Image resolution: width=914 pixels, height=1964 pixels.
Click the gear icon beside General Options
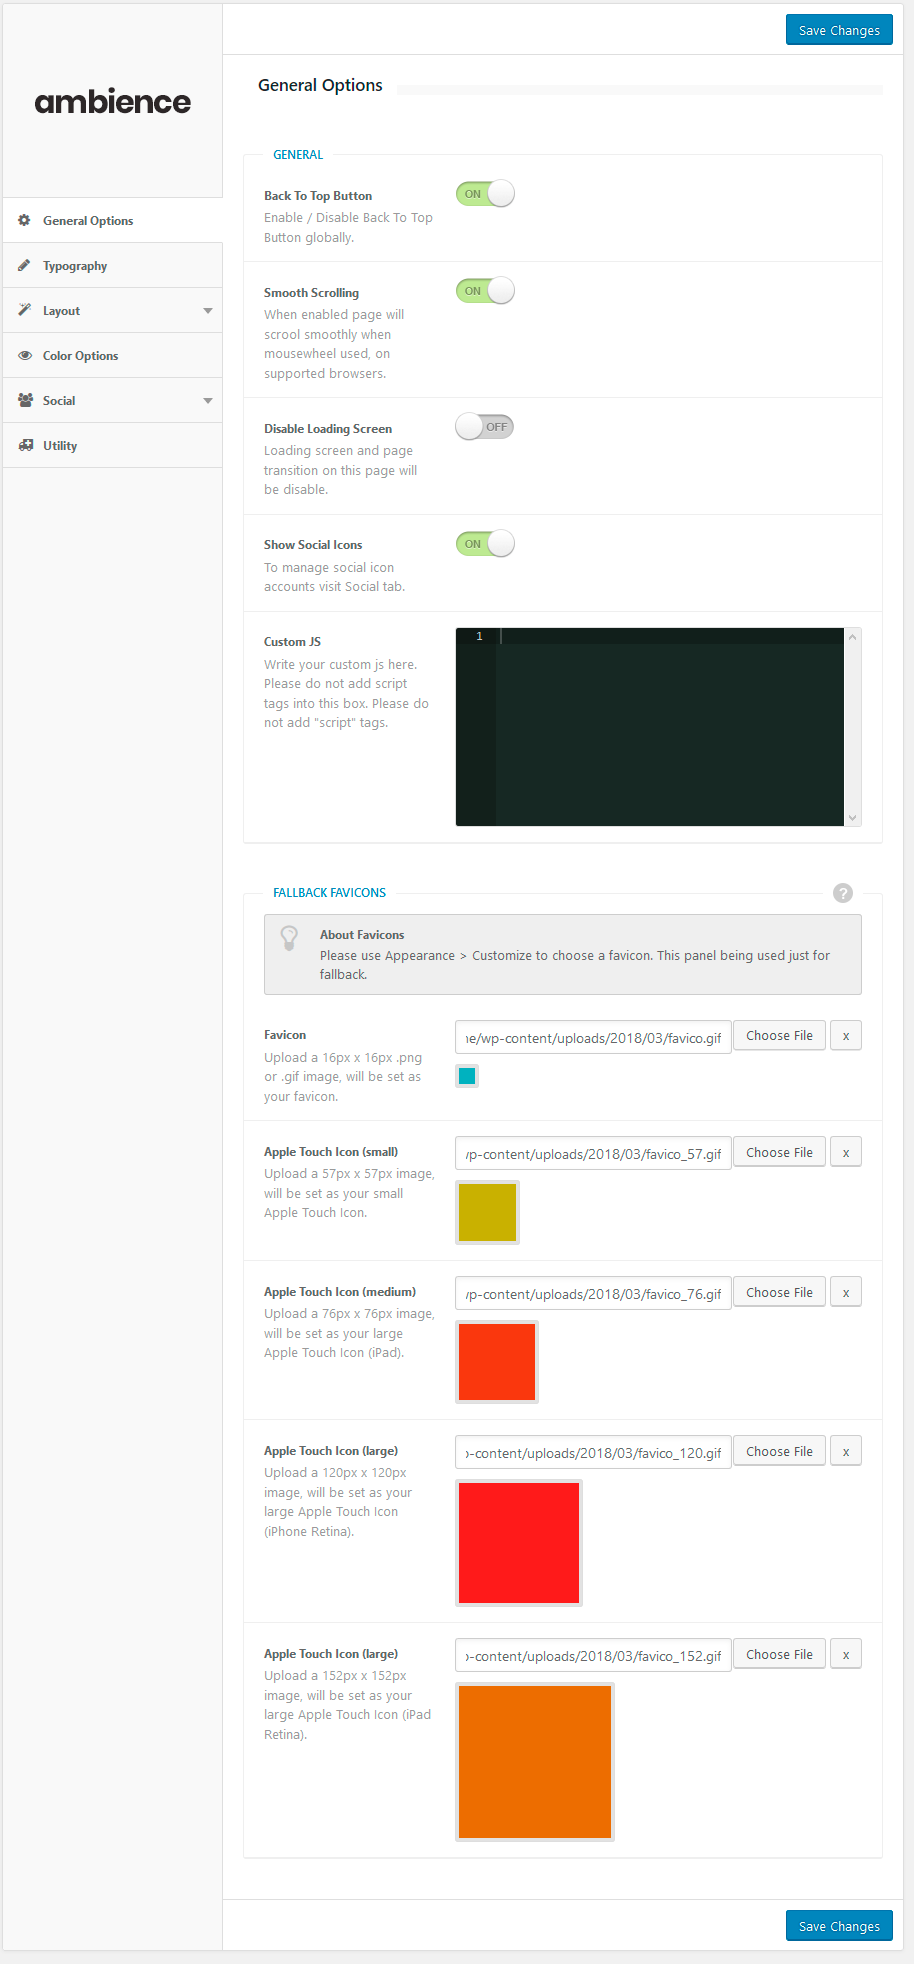25,220
